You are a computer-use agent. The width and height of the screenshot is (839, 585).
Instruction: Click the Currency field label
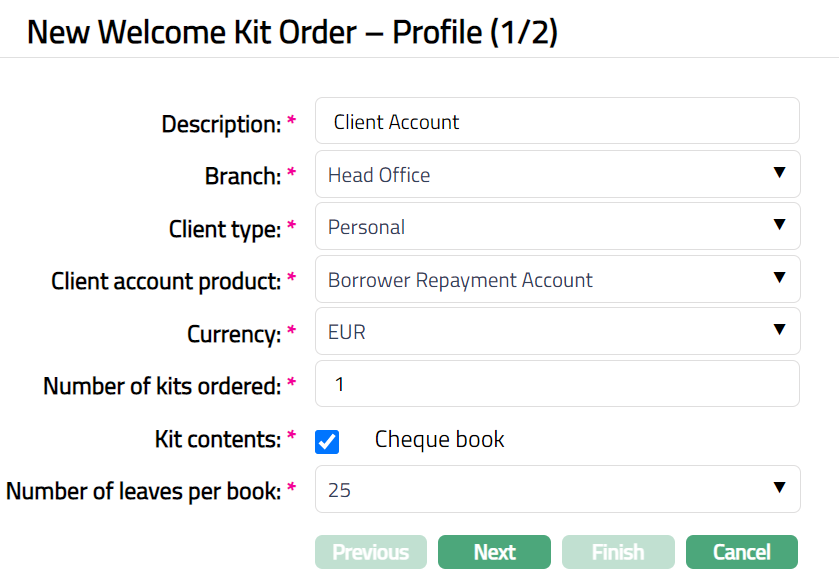tap(233, 334)
